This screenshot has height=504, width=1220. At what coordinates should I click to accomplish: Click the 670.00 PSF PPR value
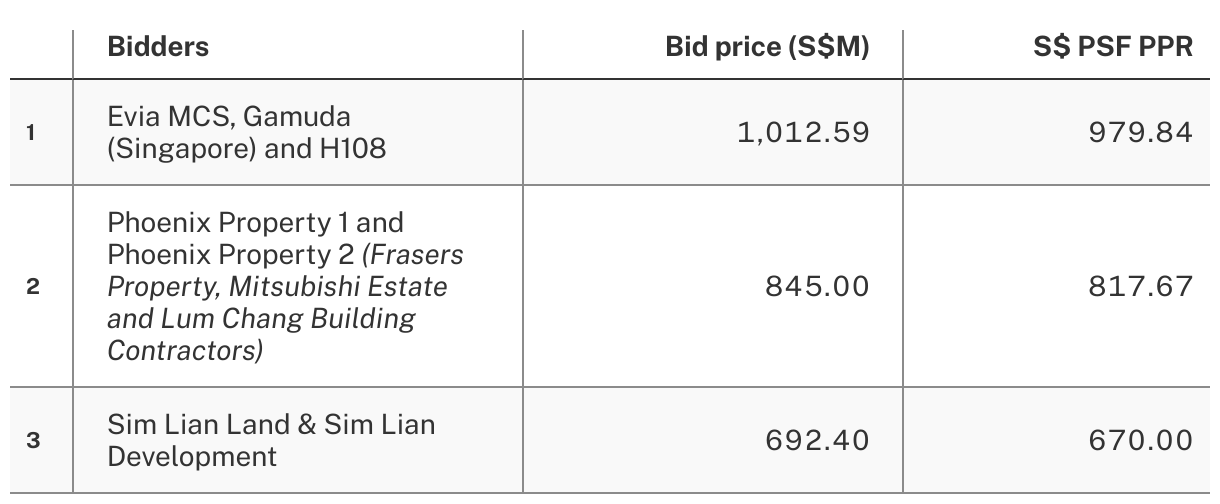pyautogui.click(x=1140, y=440)
